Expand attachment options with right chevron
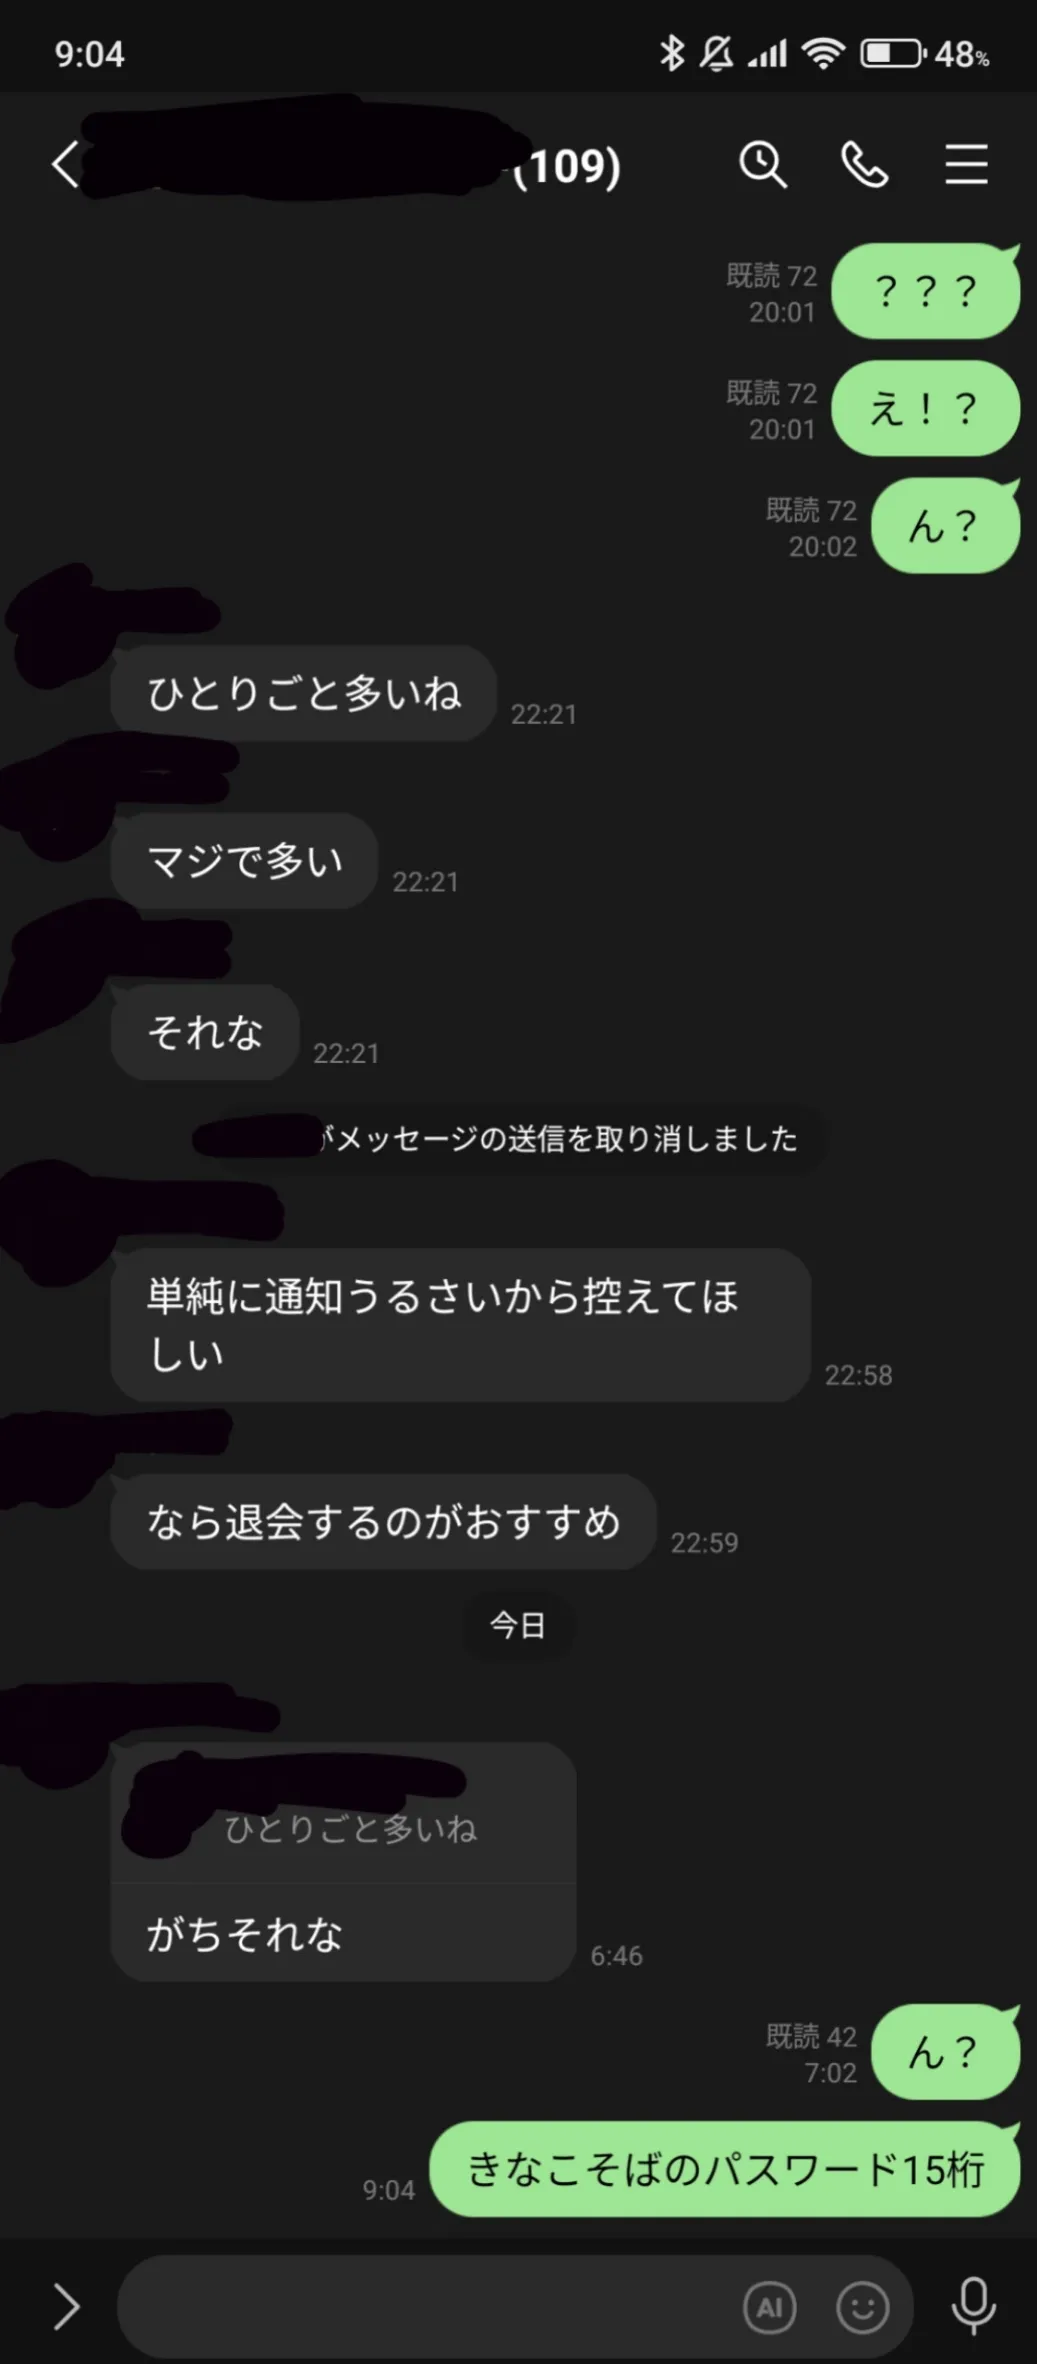 [x=66, y=2306]
